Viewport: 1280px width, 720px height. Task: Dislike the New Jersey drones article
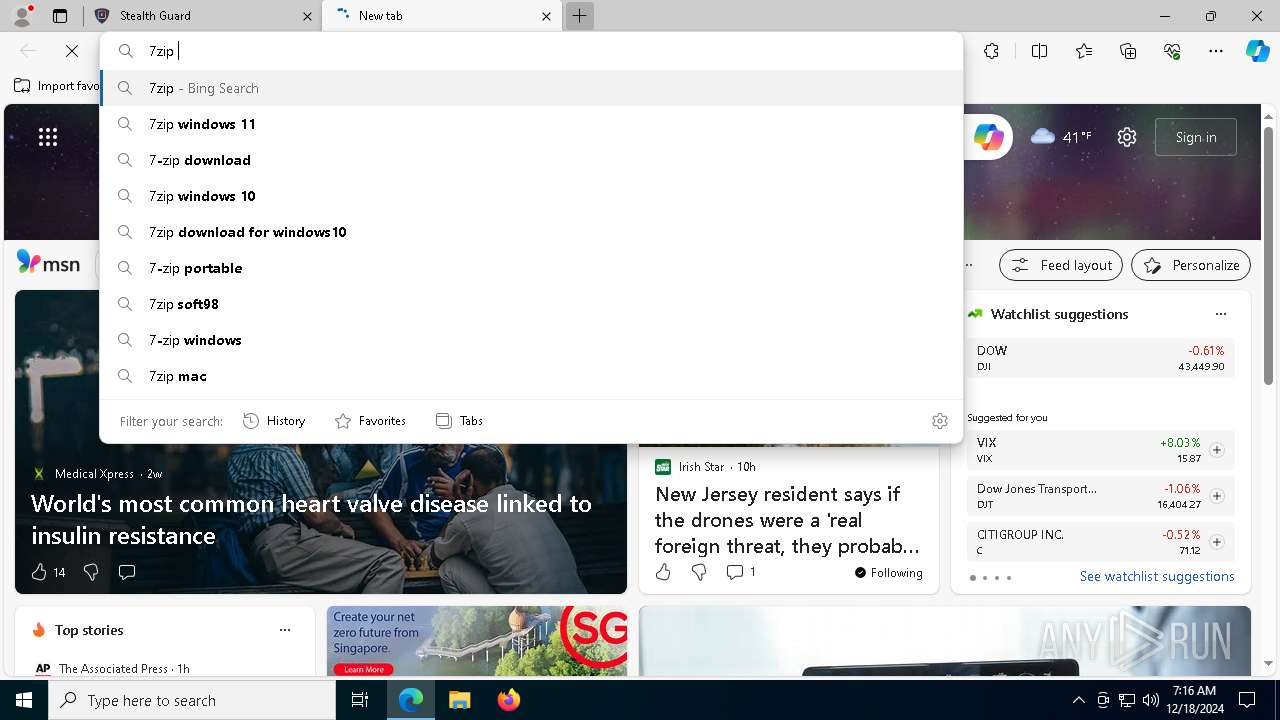coord(699,572)
